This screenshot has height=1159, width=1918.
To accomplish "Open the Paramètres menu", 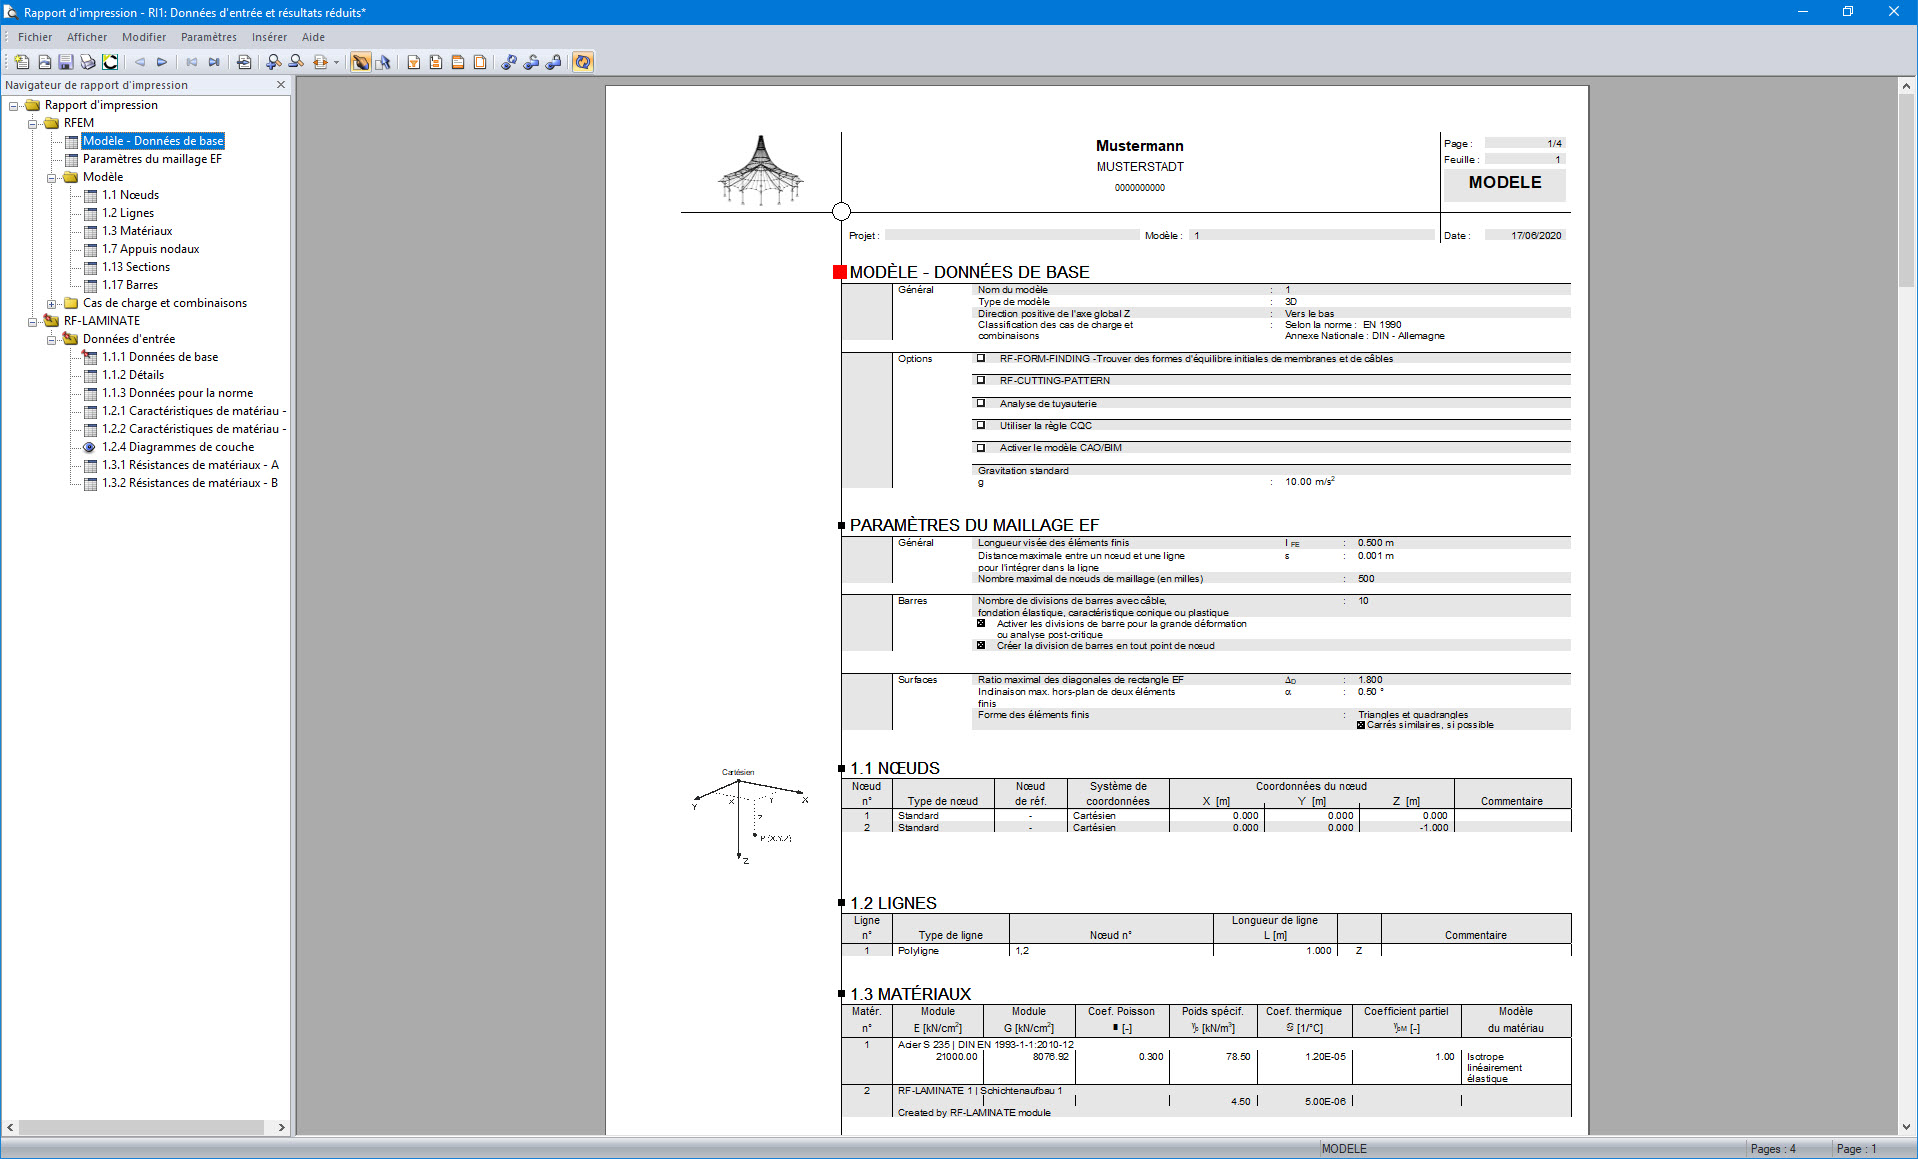I will point(208,37).
